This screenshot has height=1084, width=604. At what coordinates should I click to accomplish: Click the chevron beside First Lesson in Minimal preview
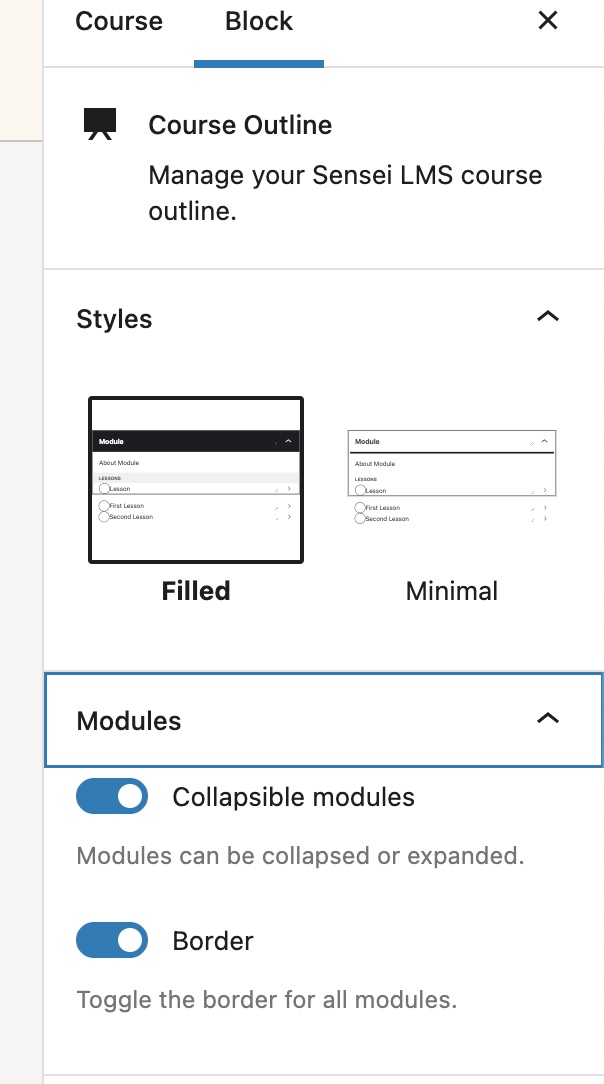coord(544,509)
